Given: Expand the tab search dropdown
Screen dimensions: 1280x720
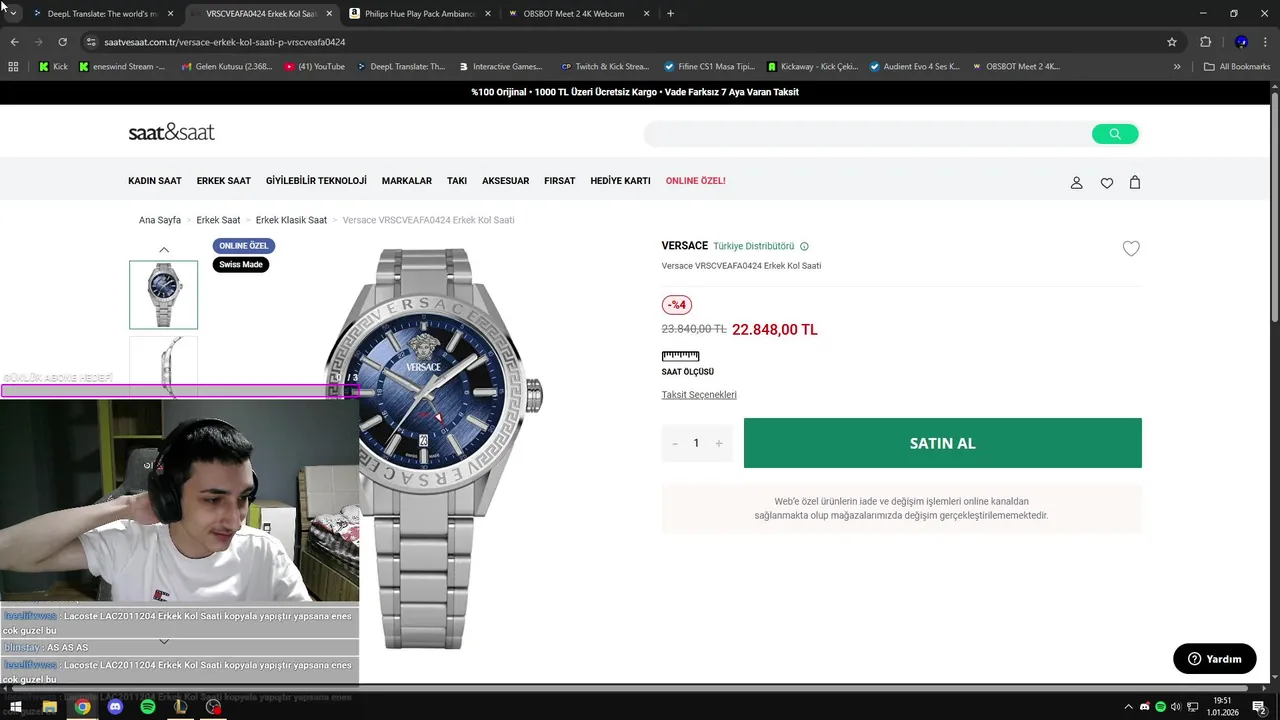Looking at the screenshot, I should point(13,14).
